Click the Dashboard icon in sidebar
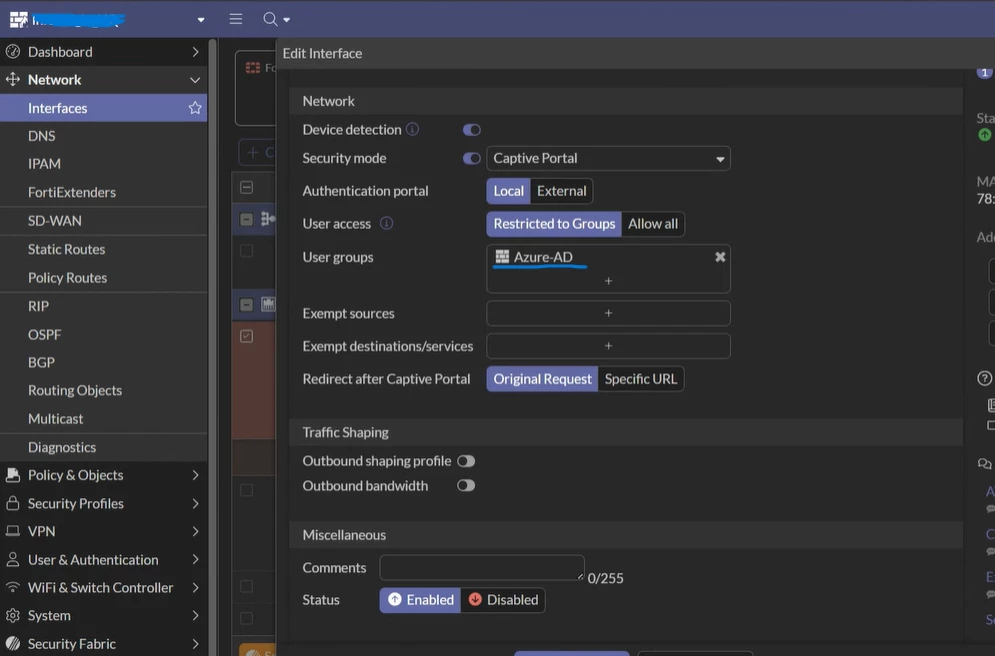 (x=13, y=52)
